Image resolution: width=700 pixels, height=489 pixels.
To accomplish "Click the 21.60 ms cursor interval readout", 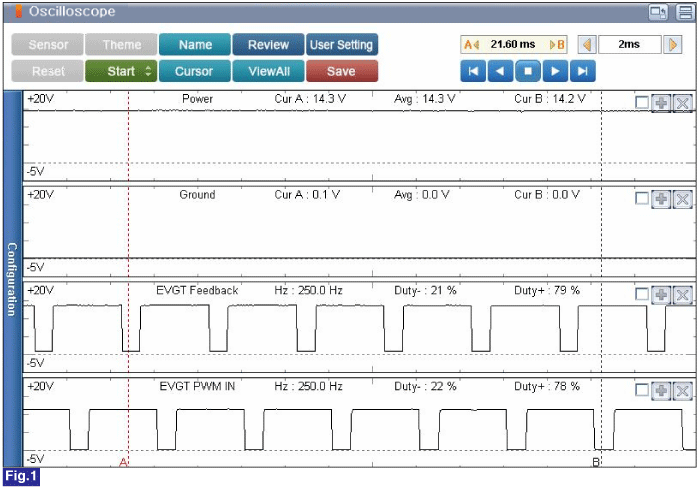I will (x=513, y=45).
